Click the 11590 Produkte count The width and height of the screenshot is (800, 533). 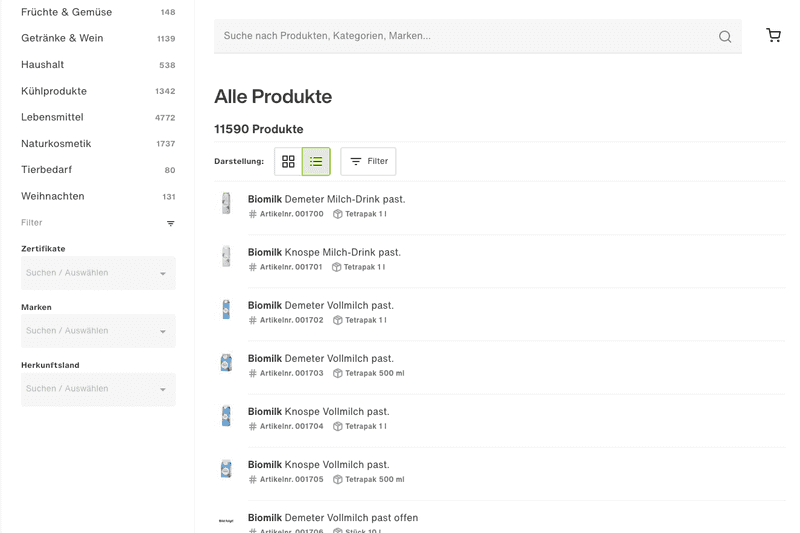click(259, 129)
